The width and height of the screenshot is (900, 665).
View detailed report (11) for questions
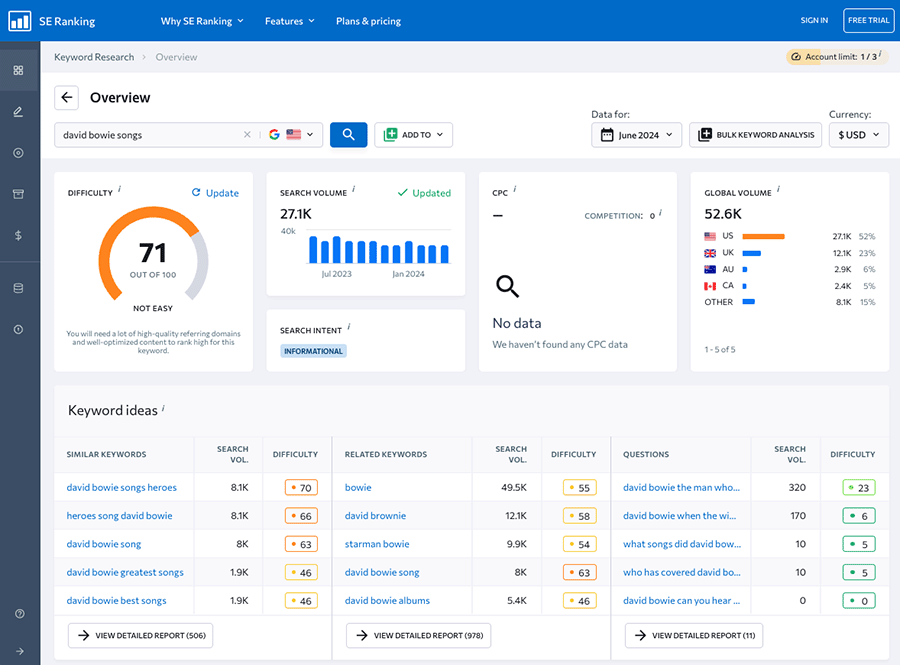coord(694,635)
